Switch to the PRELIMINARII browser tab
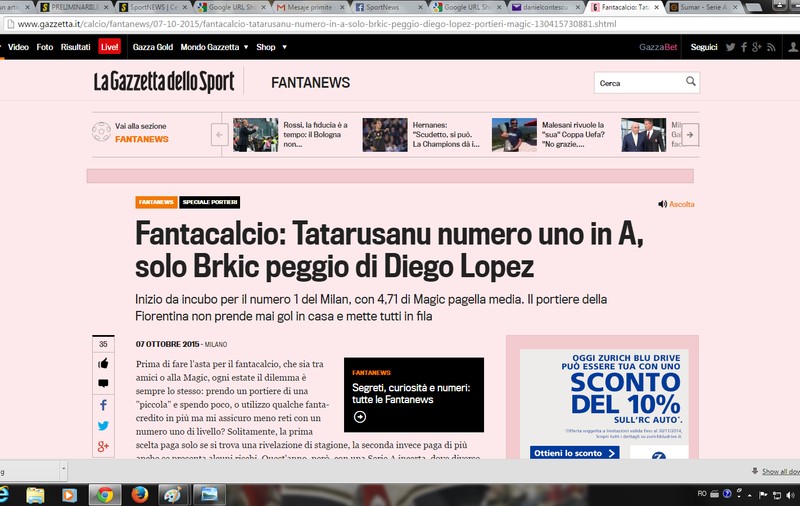 (x=74, y=7)
